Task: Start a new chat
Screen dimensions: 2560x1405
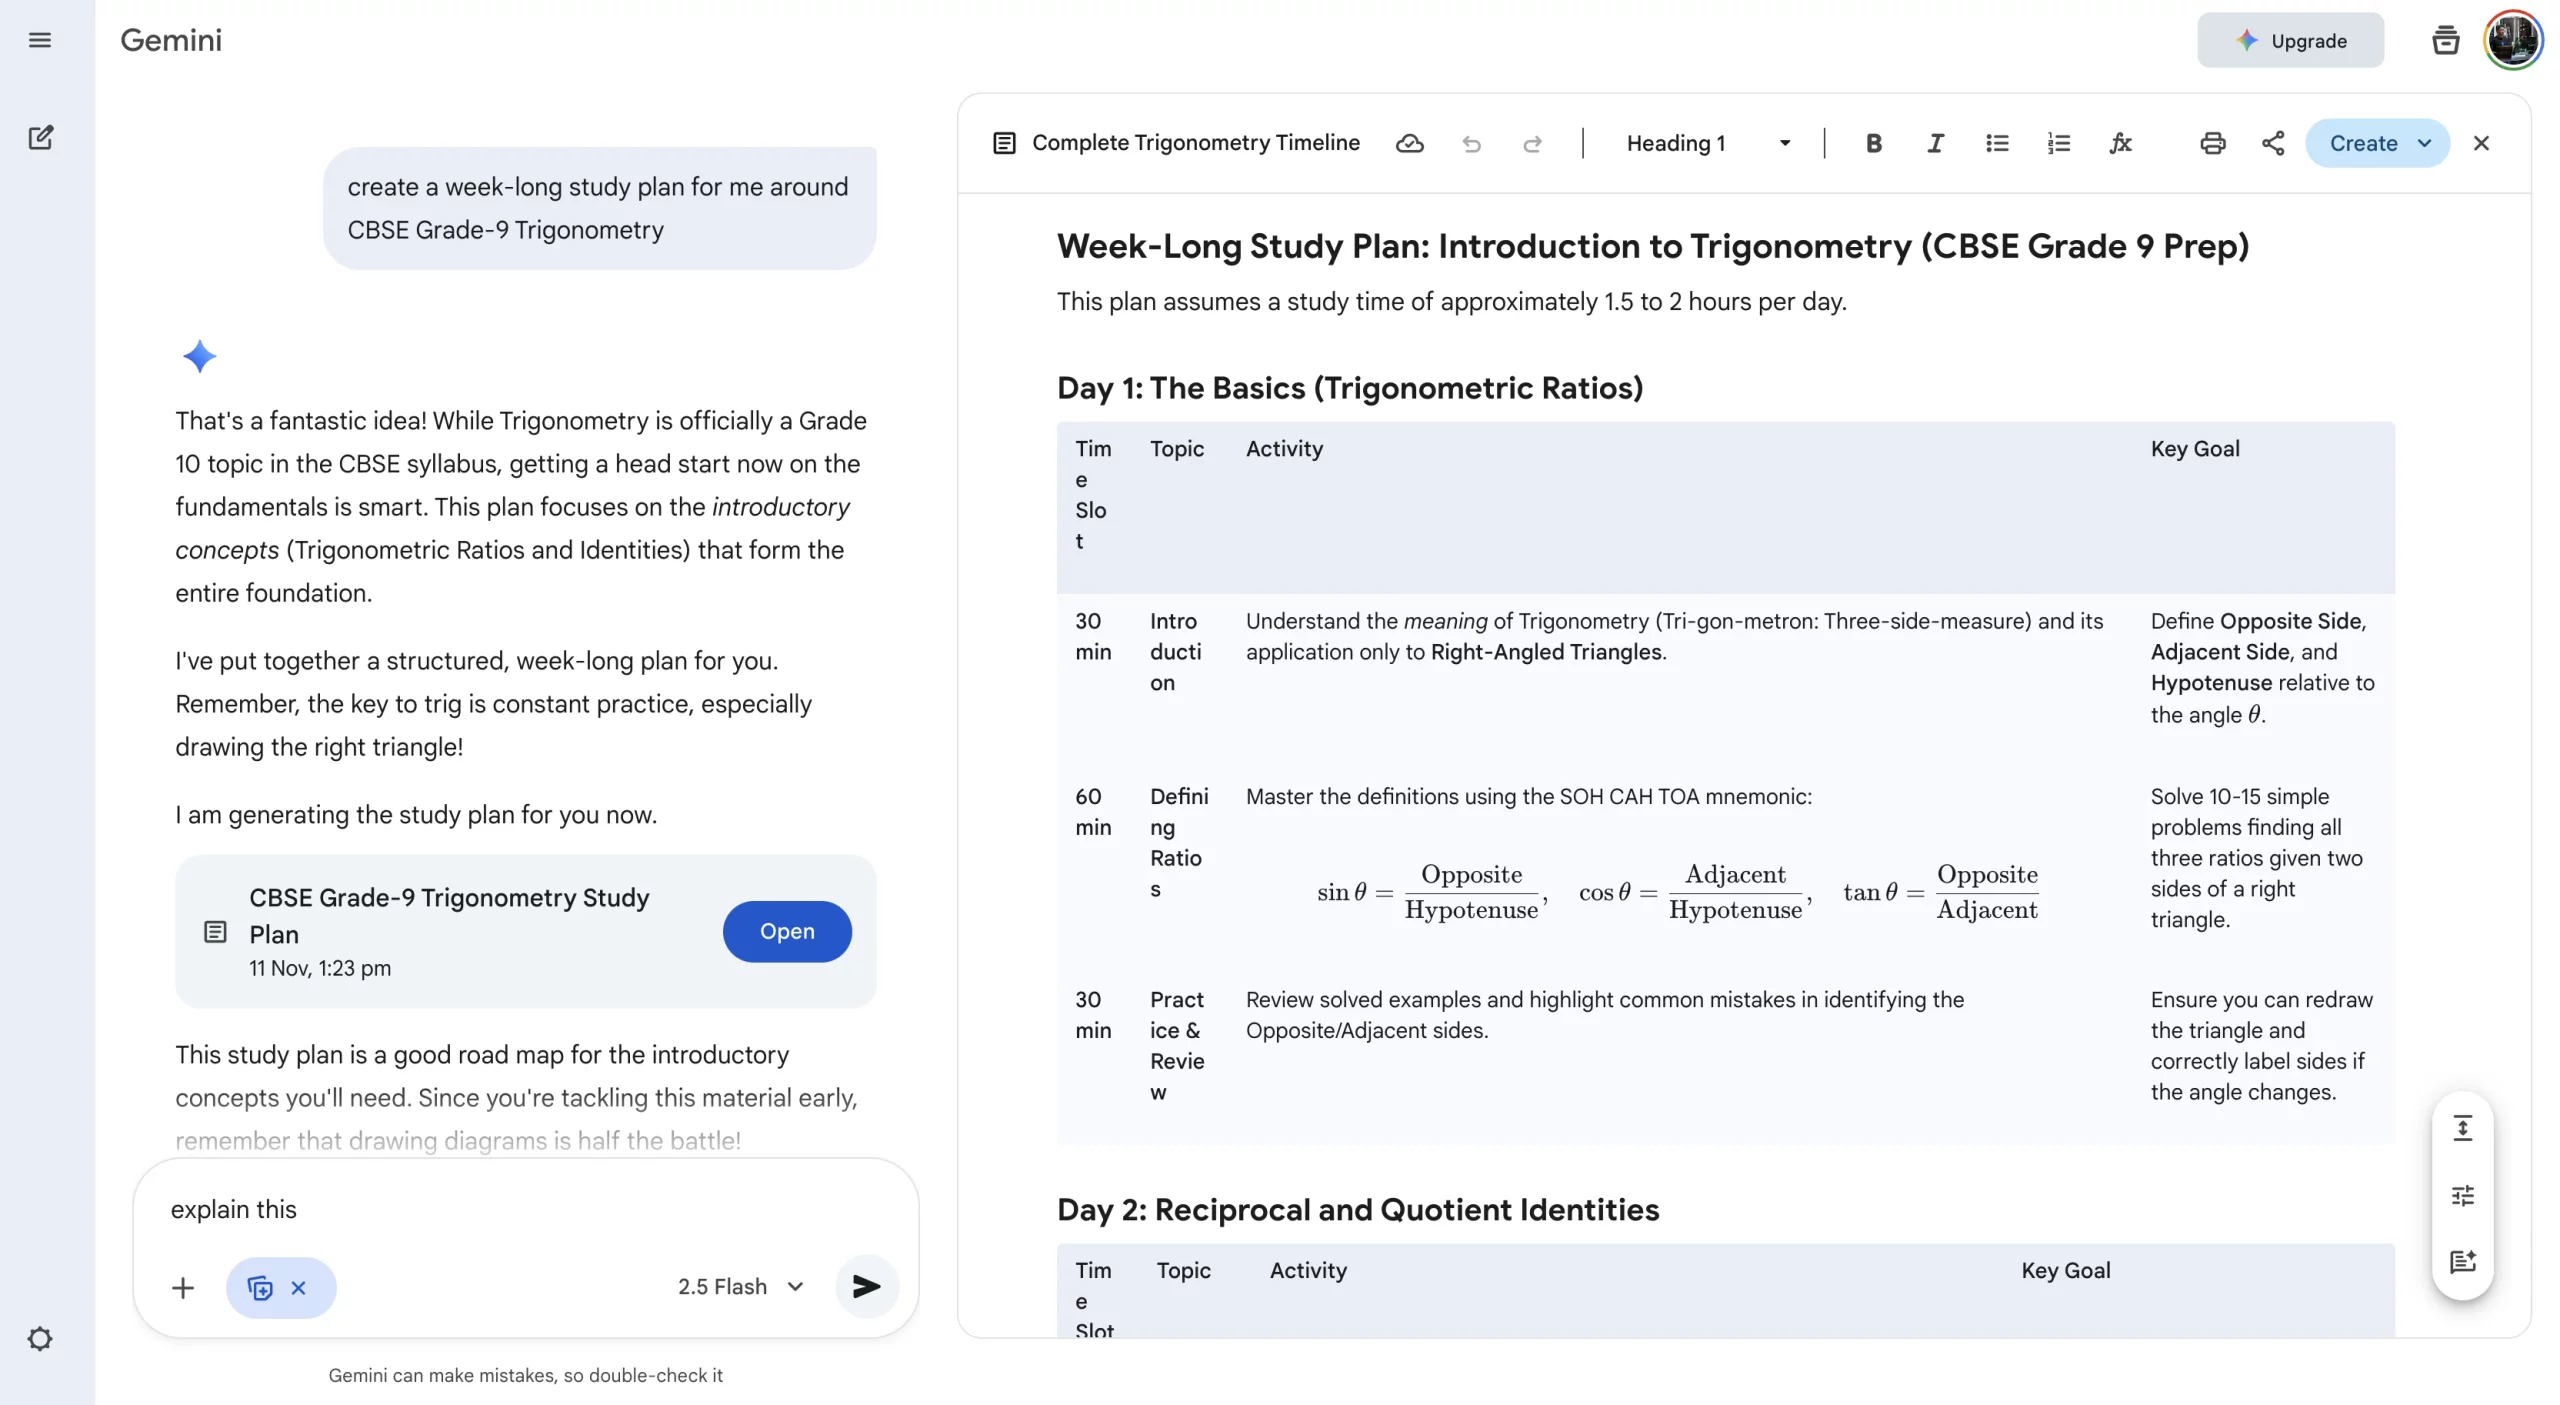Action: click(41, 138)
